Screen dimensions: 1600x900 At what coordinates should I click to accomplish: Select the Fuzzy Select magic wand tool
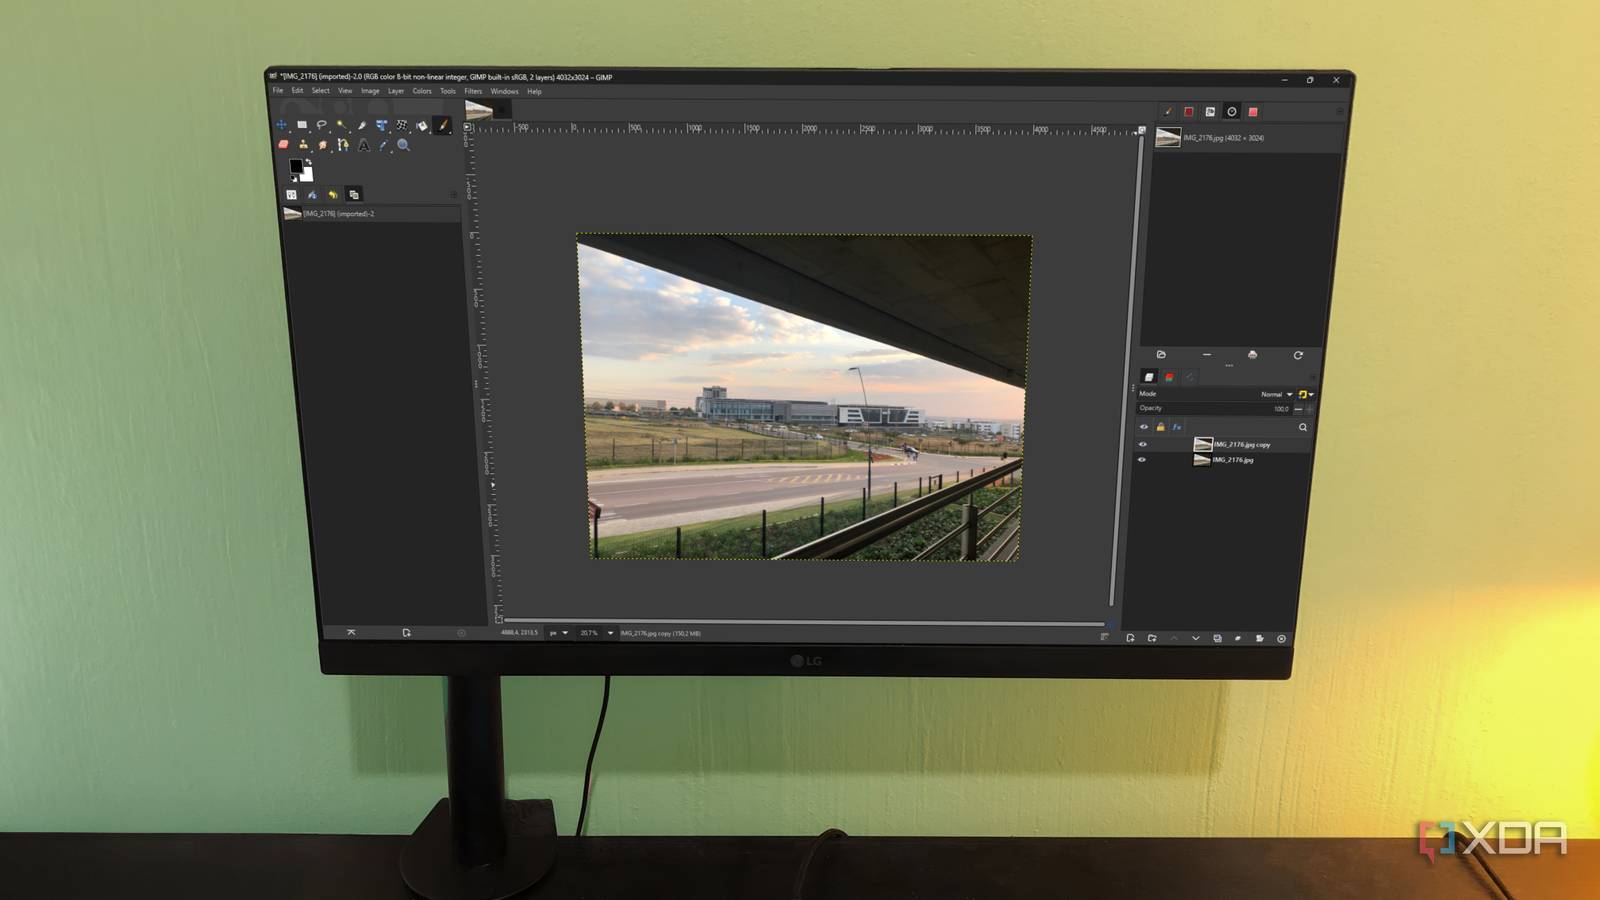342,125
